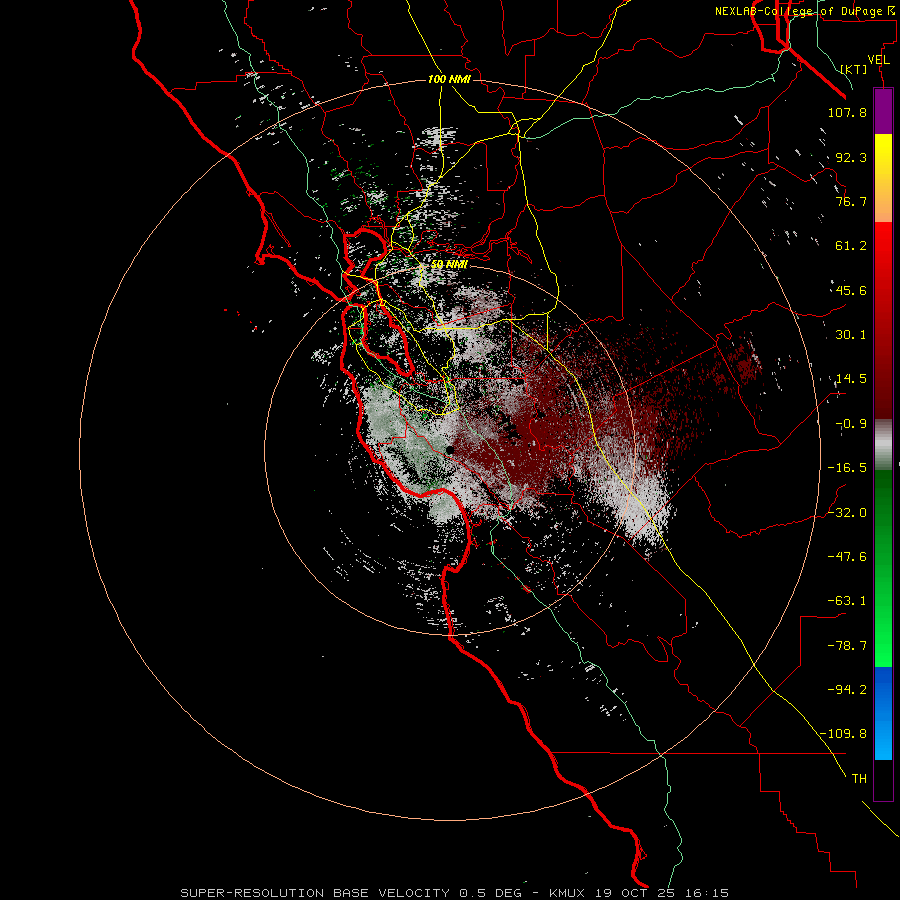Select the 14.5 scale label
The image size is (900, 900).
(851, 379)
